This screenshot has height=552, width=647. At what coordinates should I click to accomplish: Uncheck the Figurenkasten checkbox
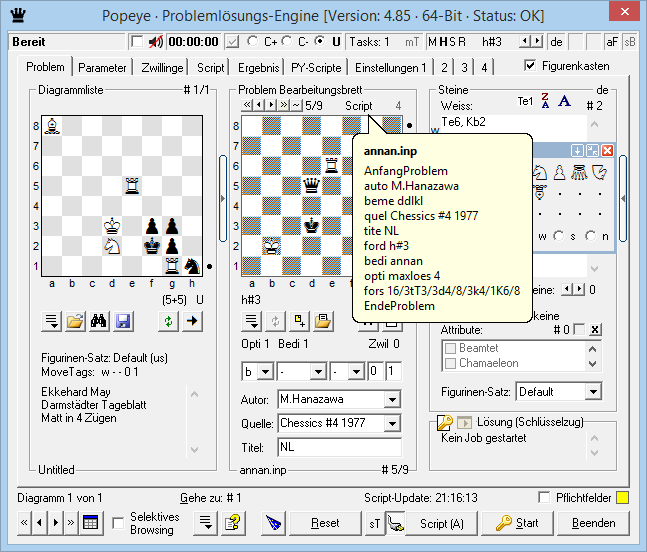tap(531, 66)
